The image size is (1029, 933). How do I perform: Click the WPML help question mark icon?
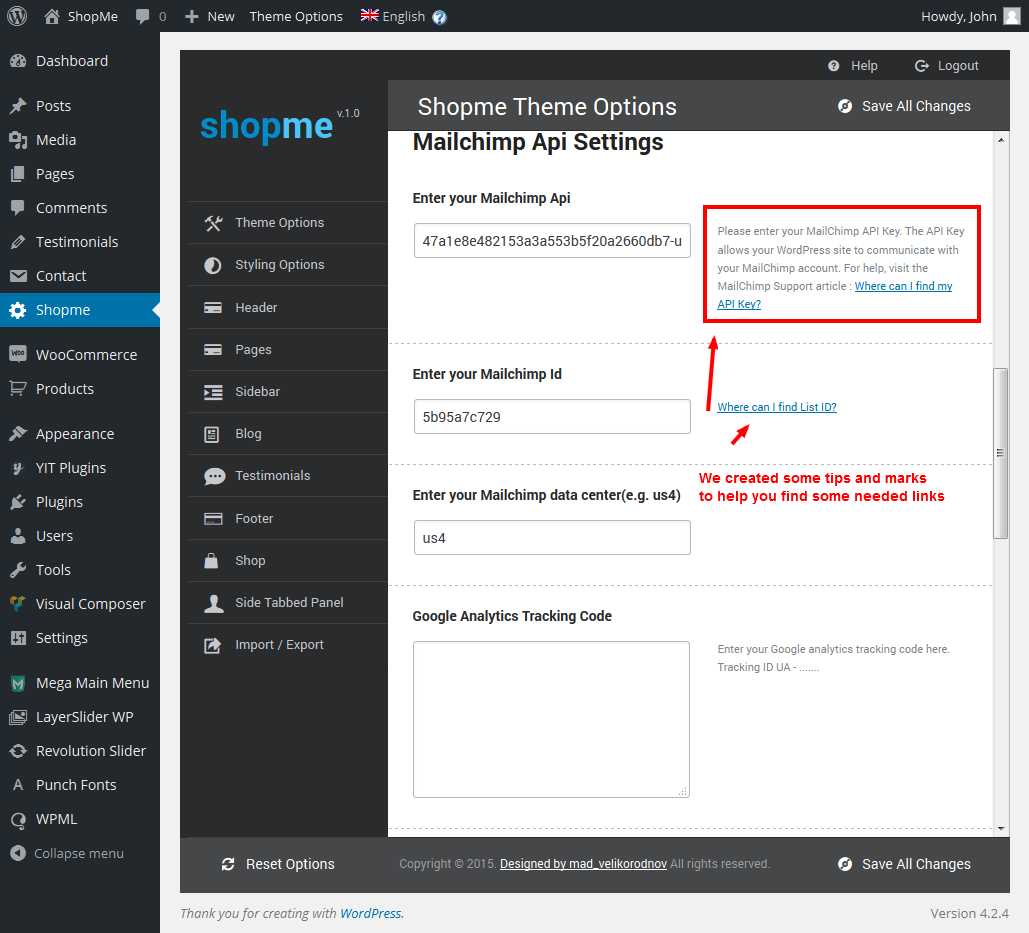(440, 17)
